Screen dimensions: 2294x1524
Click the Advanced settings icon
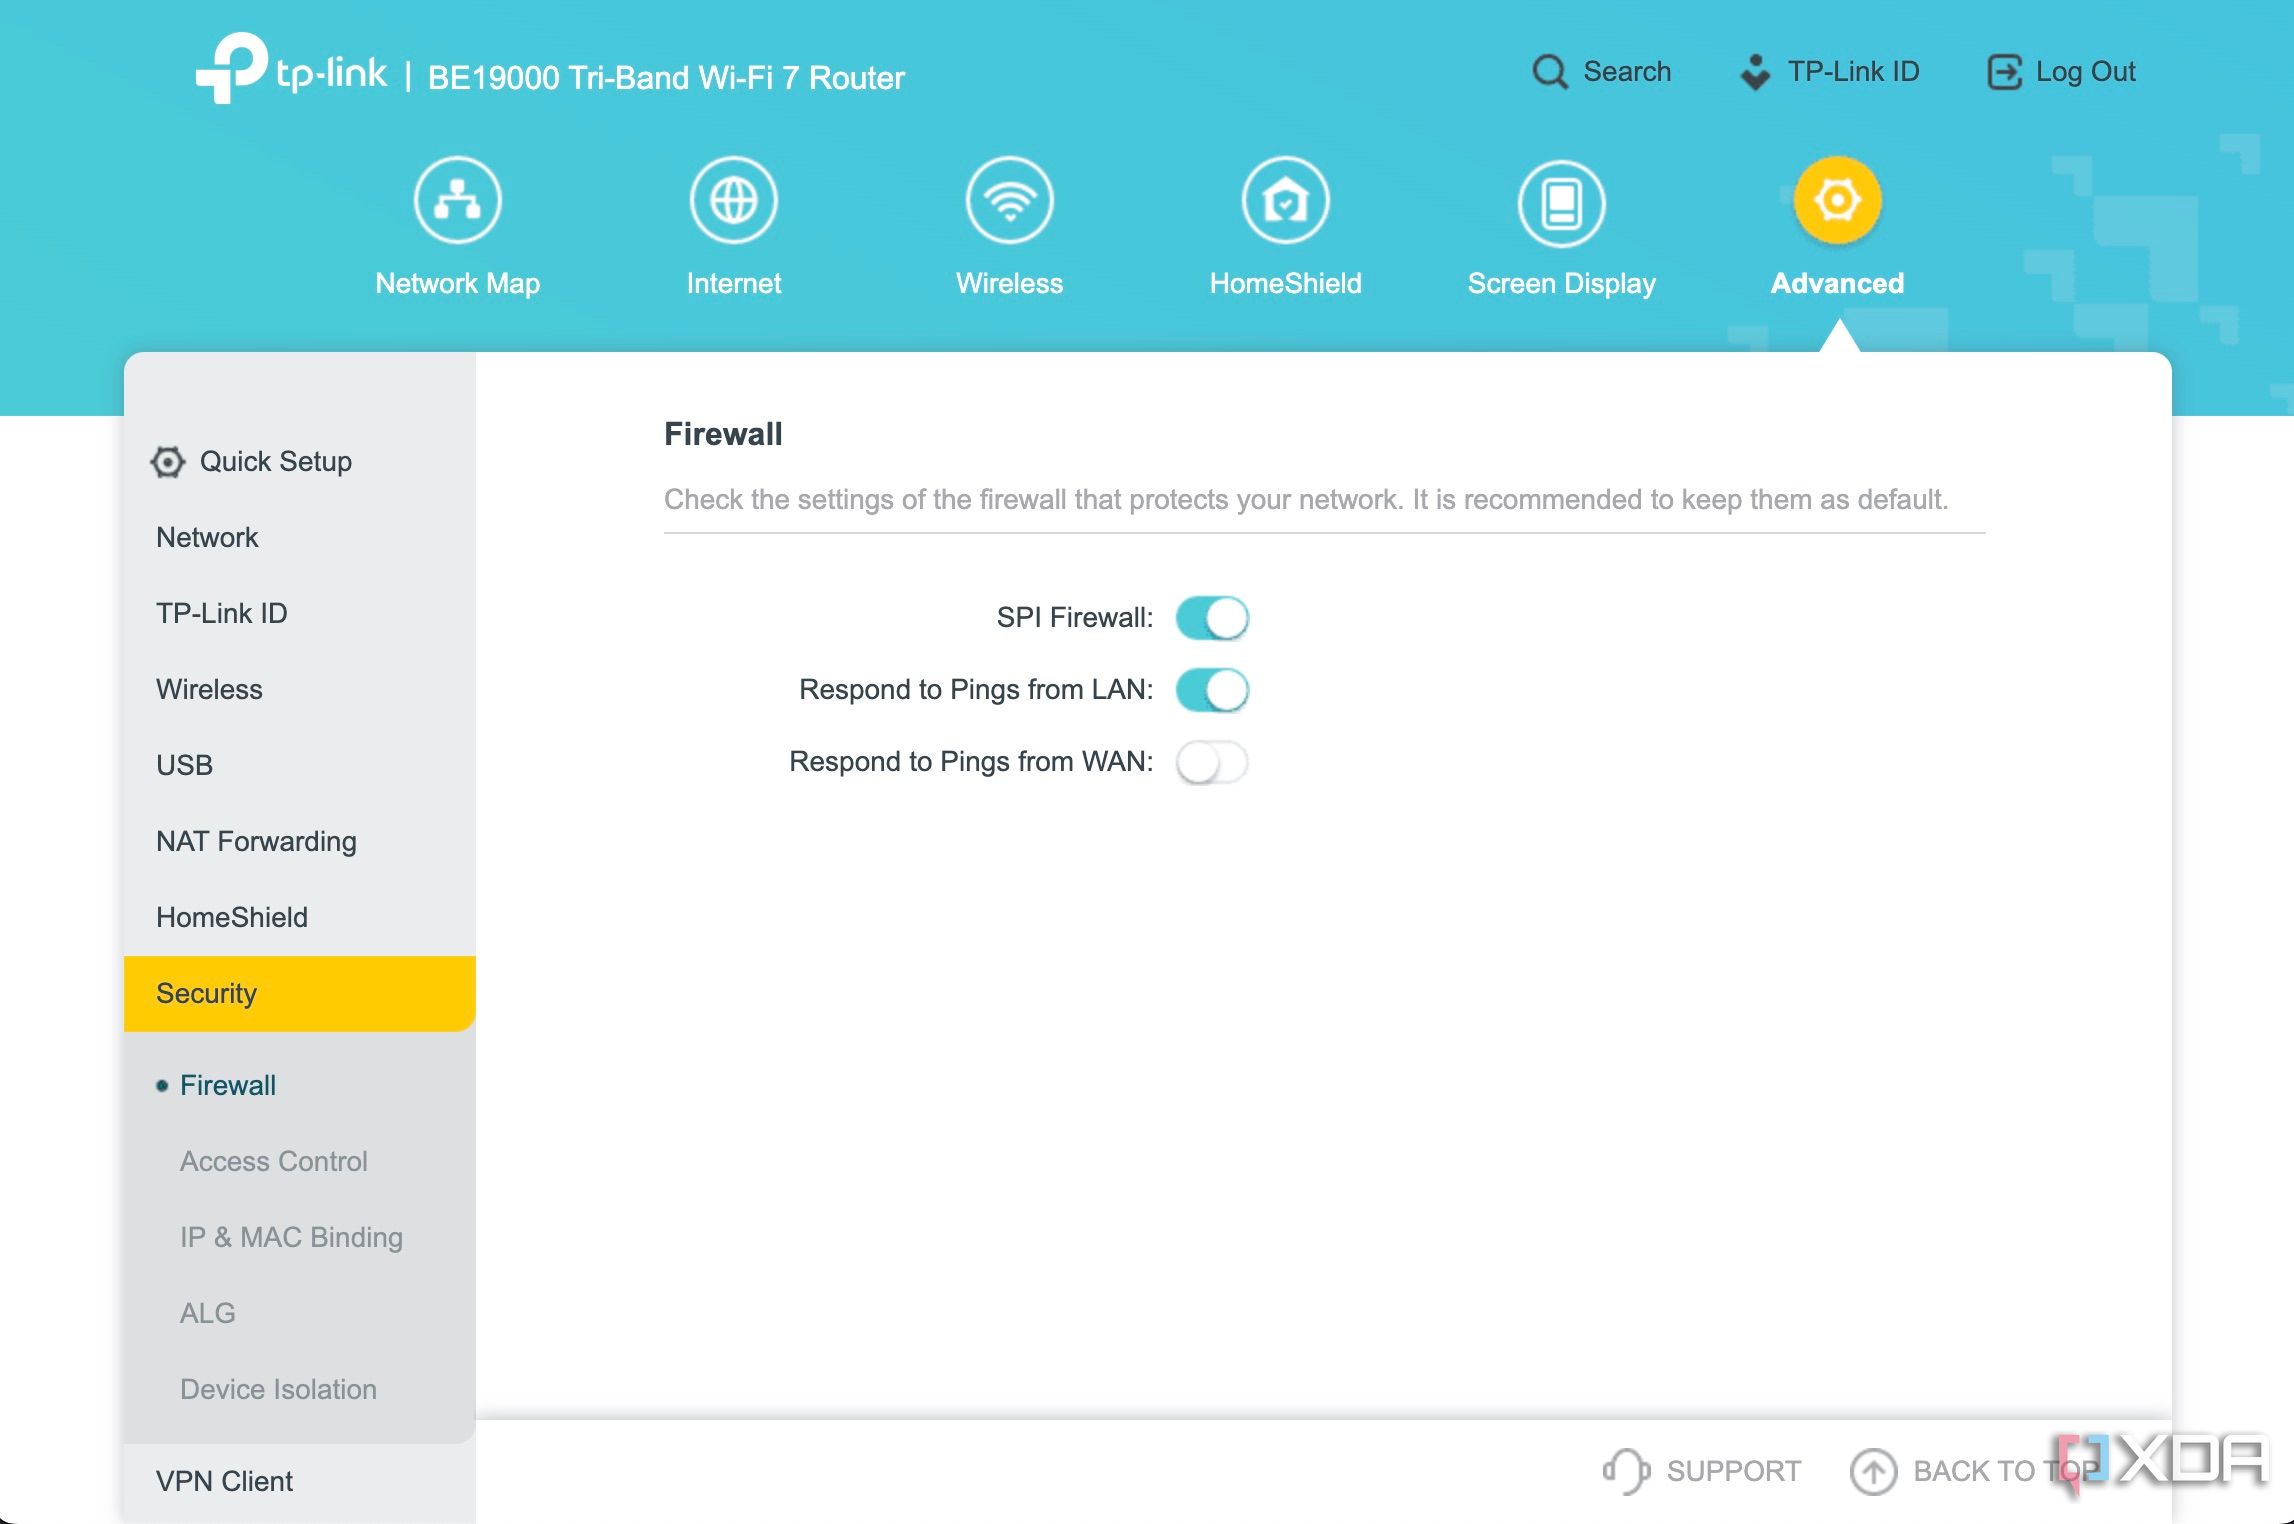pos(1835,199)
